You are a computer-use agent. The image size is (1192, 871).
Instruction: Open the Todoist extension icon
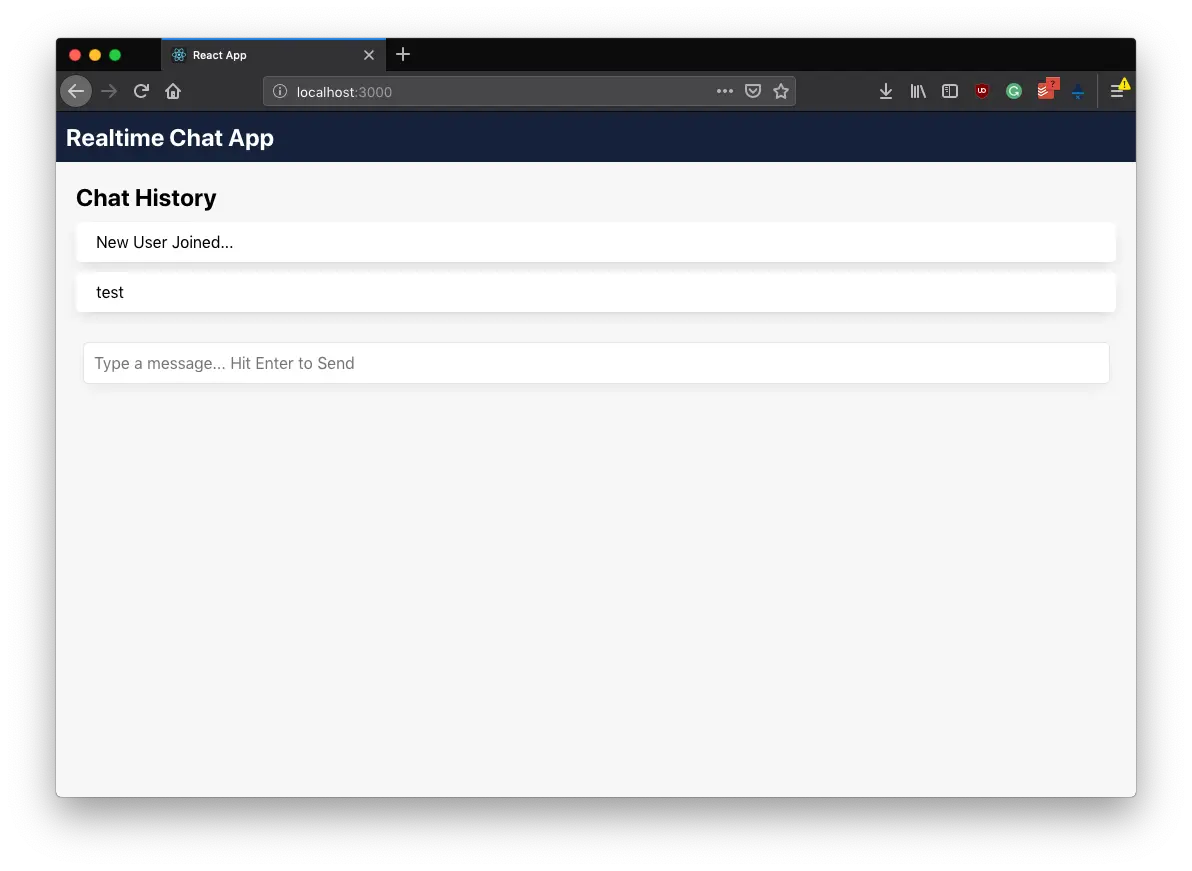[x=1048, y=89]
